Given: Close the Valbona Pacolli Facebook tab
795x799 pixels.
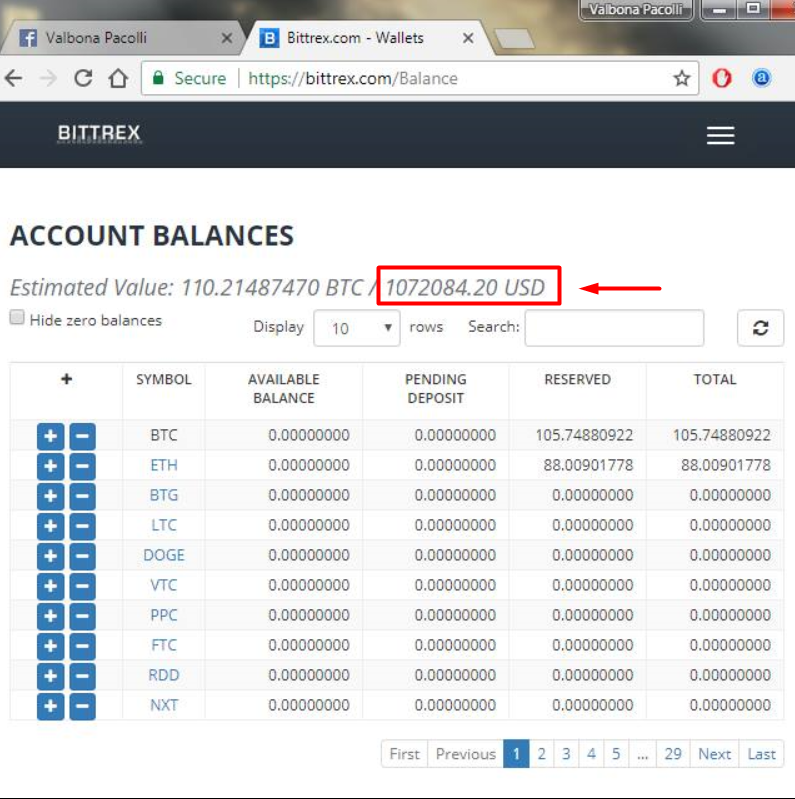Looking at the screenshot, I should click(227, 38).
